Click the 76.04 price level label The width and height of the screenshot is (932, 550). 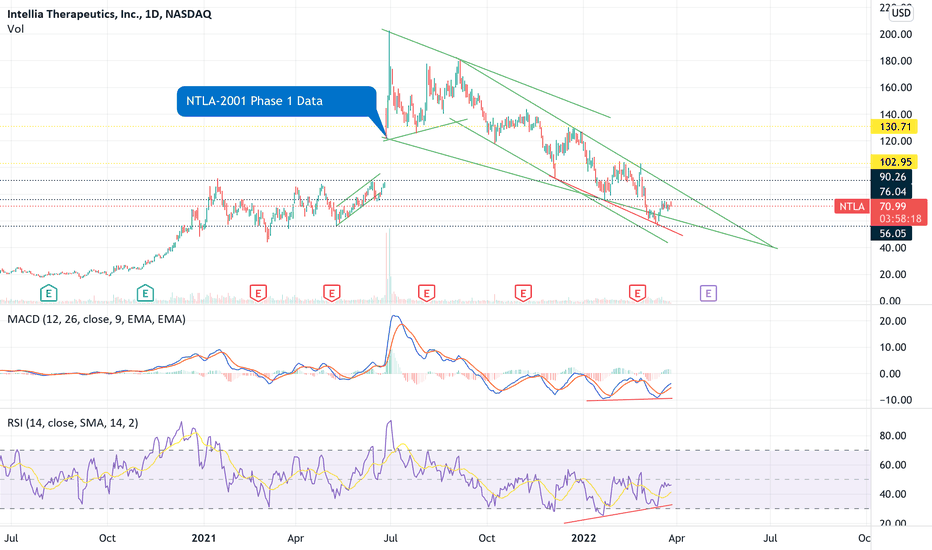(893, 191)
